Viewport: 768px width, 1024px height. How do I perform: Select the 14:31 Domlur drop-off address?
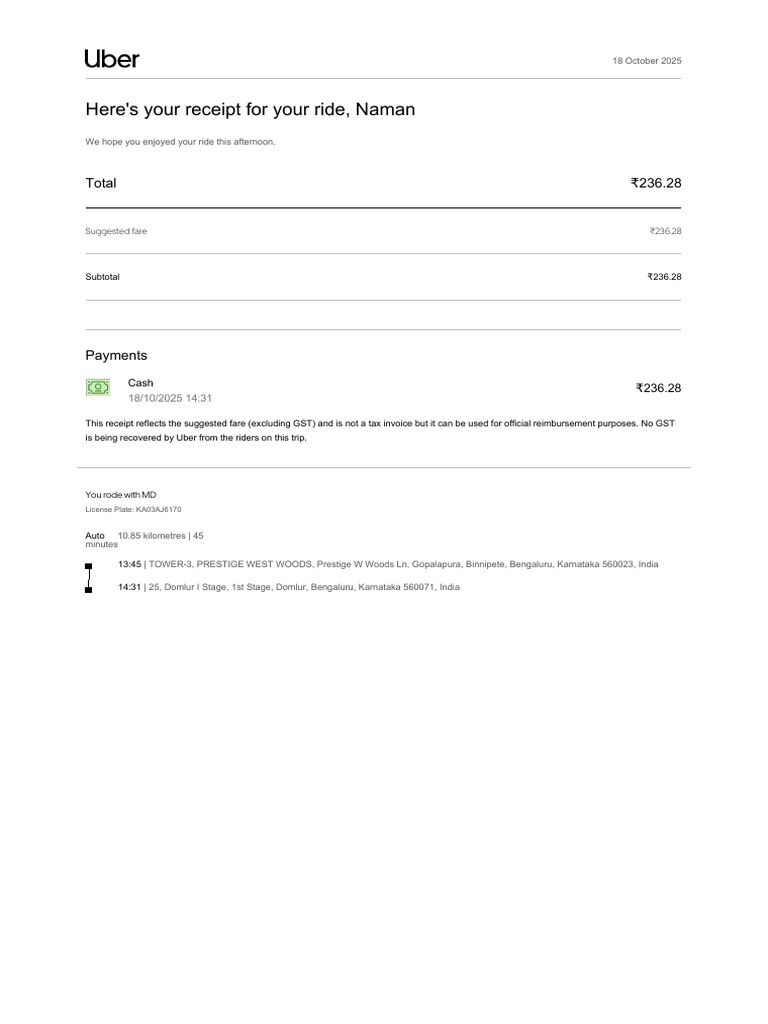[289, 587]
